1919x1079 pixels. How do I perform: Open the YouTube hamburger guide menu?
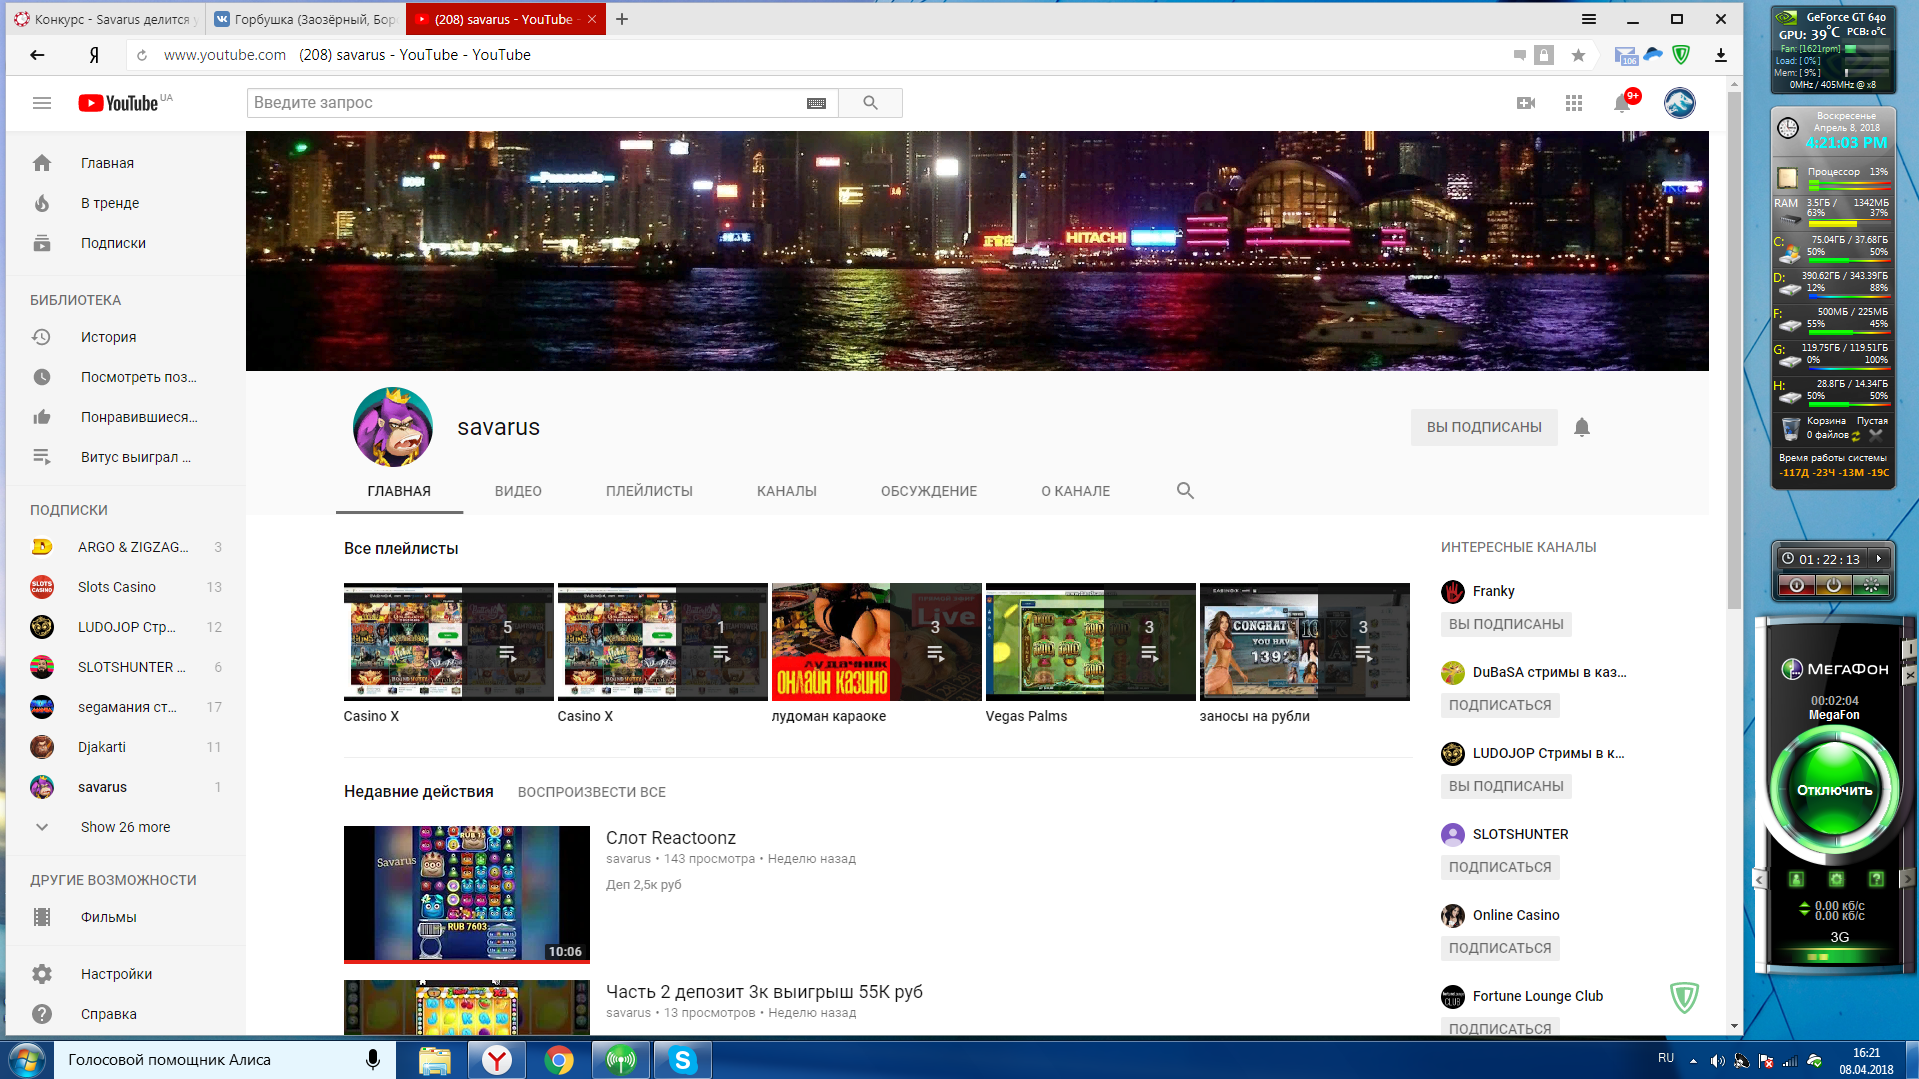click(x=41, y=103)
